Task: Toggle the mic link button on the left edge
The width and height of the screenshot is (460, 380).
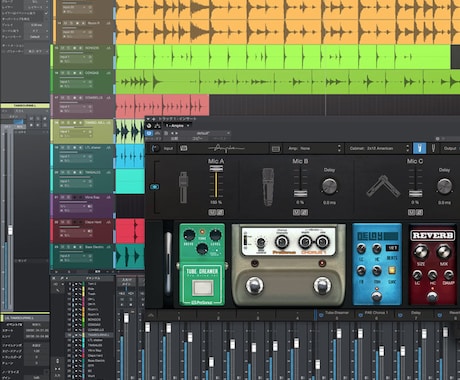Action: (155, 187)
